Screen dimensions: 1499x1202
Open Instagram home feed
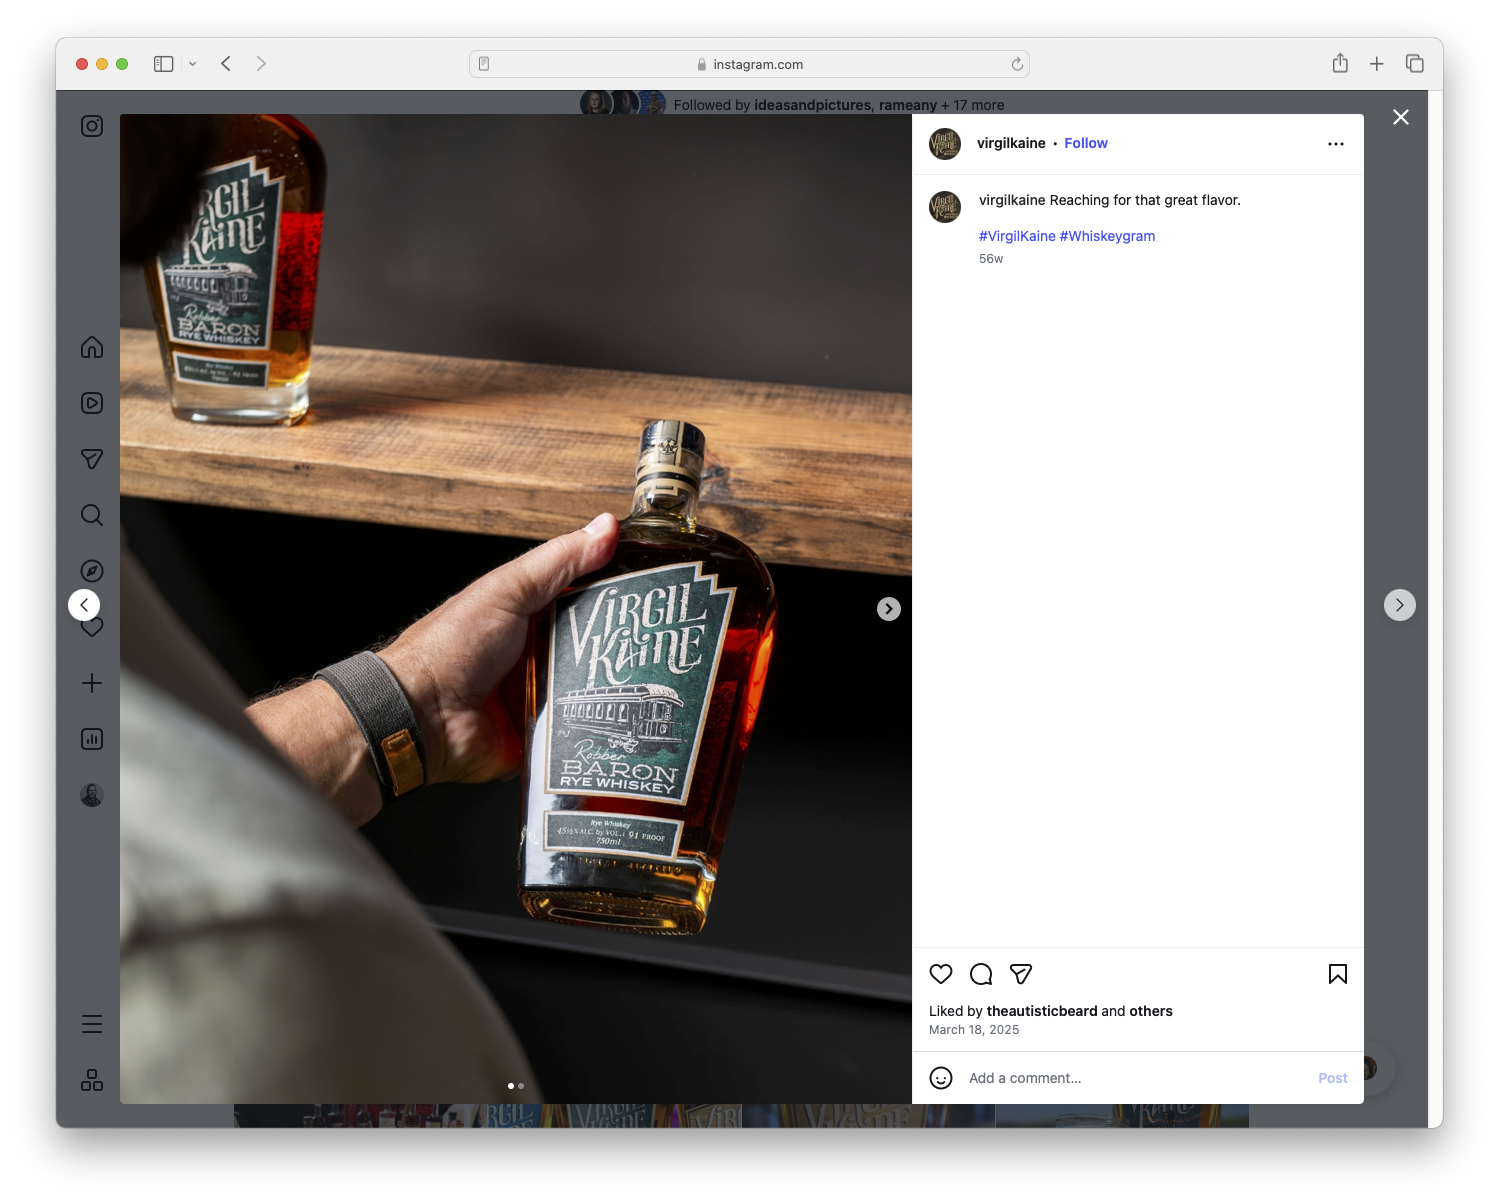point(91,347)
